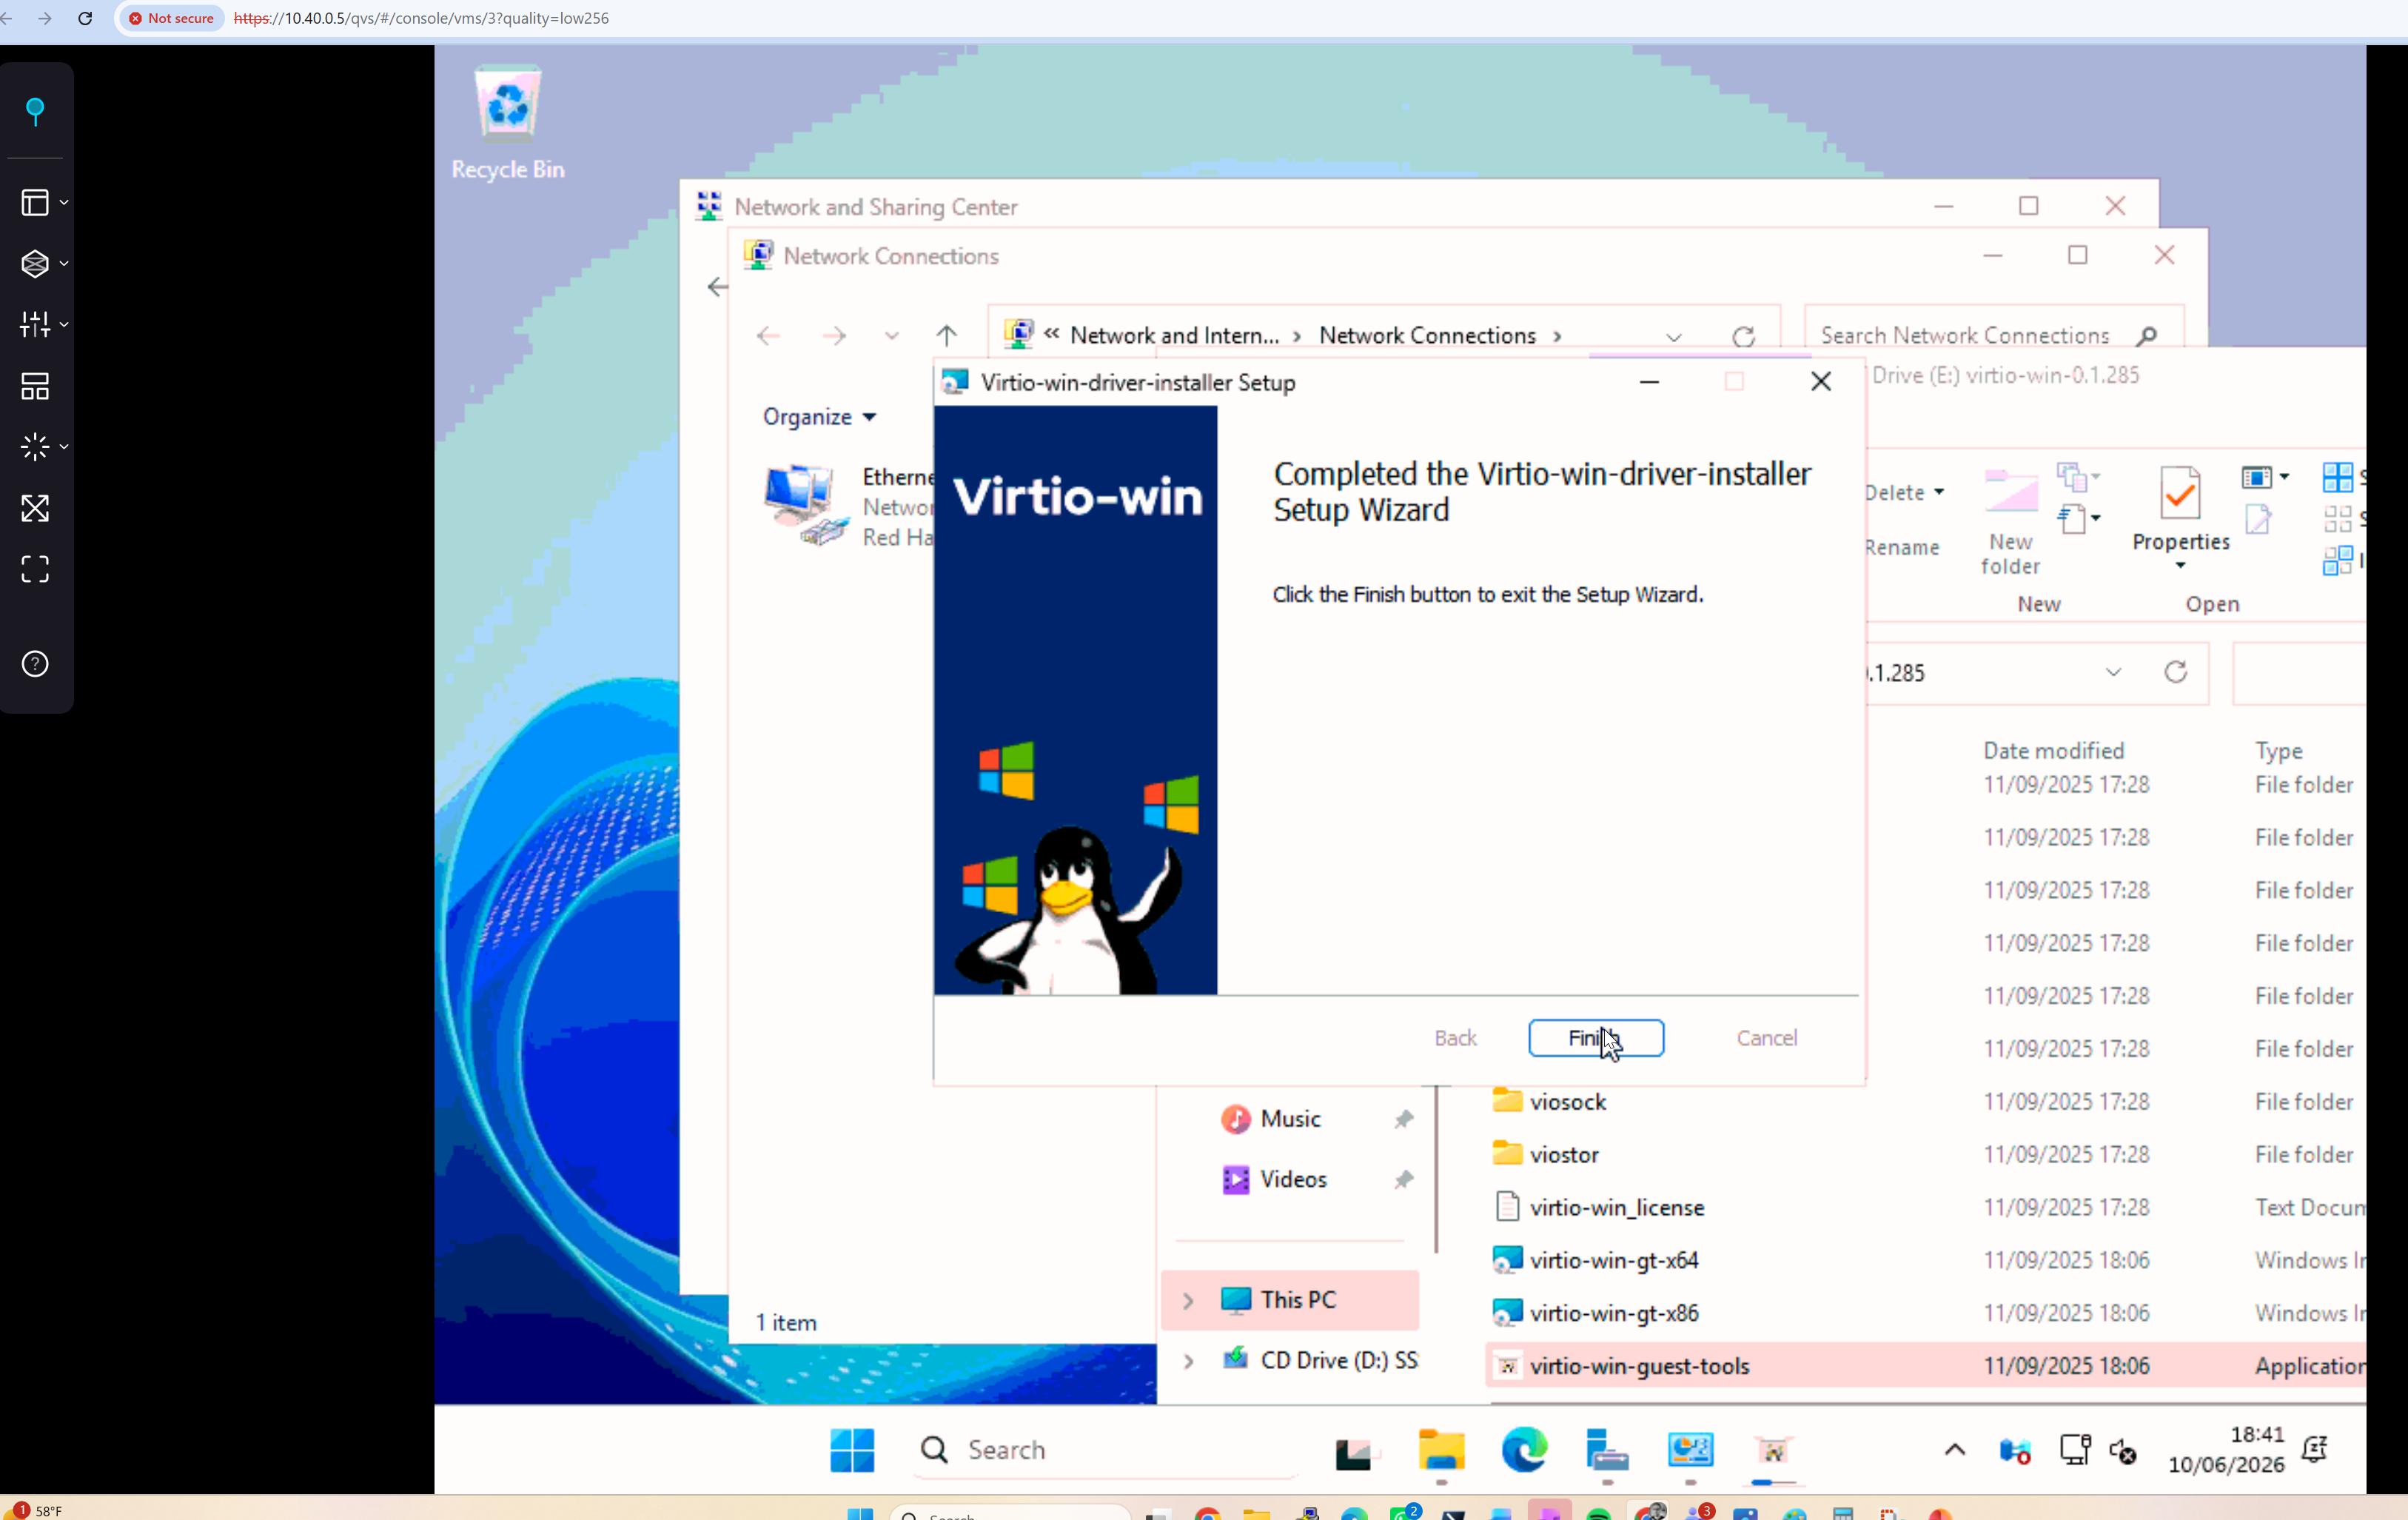Click Rename in the File Explorer ribbon
This screenshot has width=2408, height=1520.
coord(1902,547)
